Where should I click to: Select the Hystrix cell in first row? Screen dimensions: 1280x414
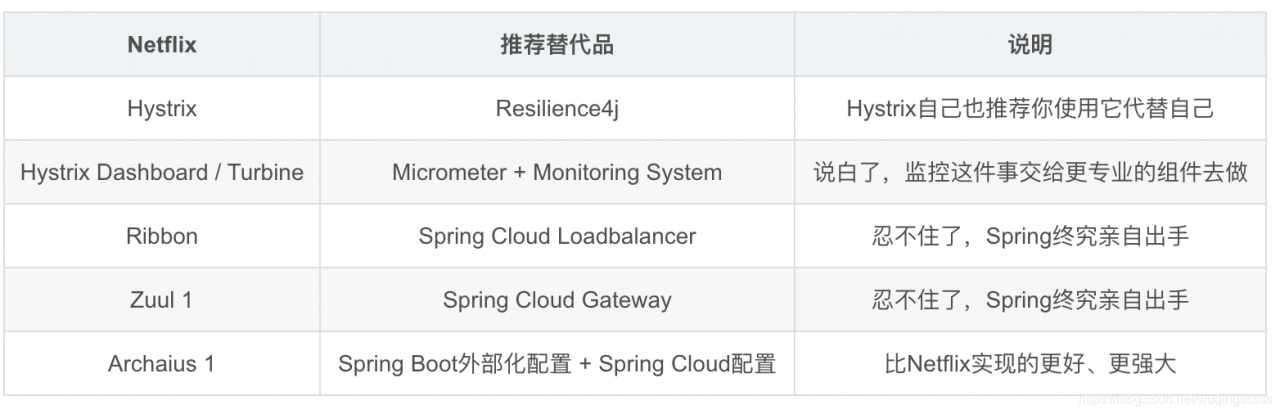point(162,108)
